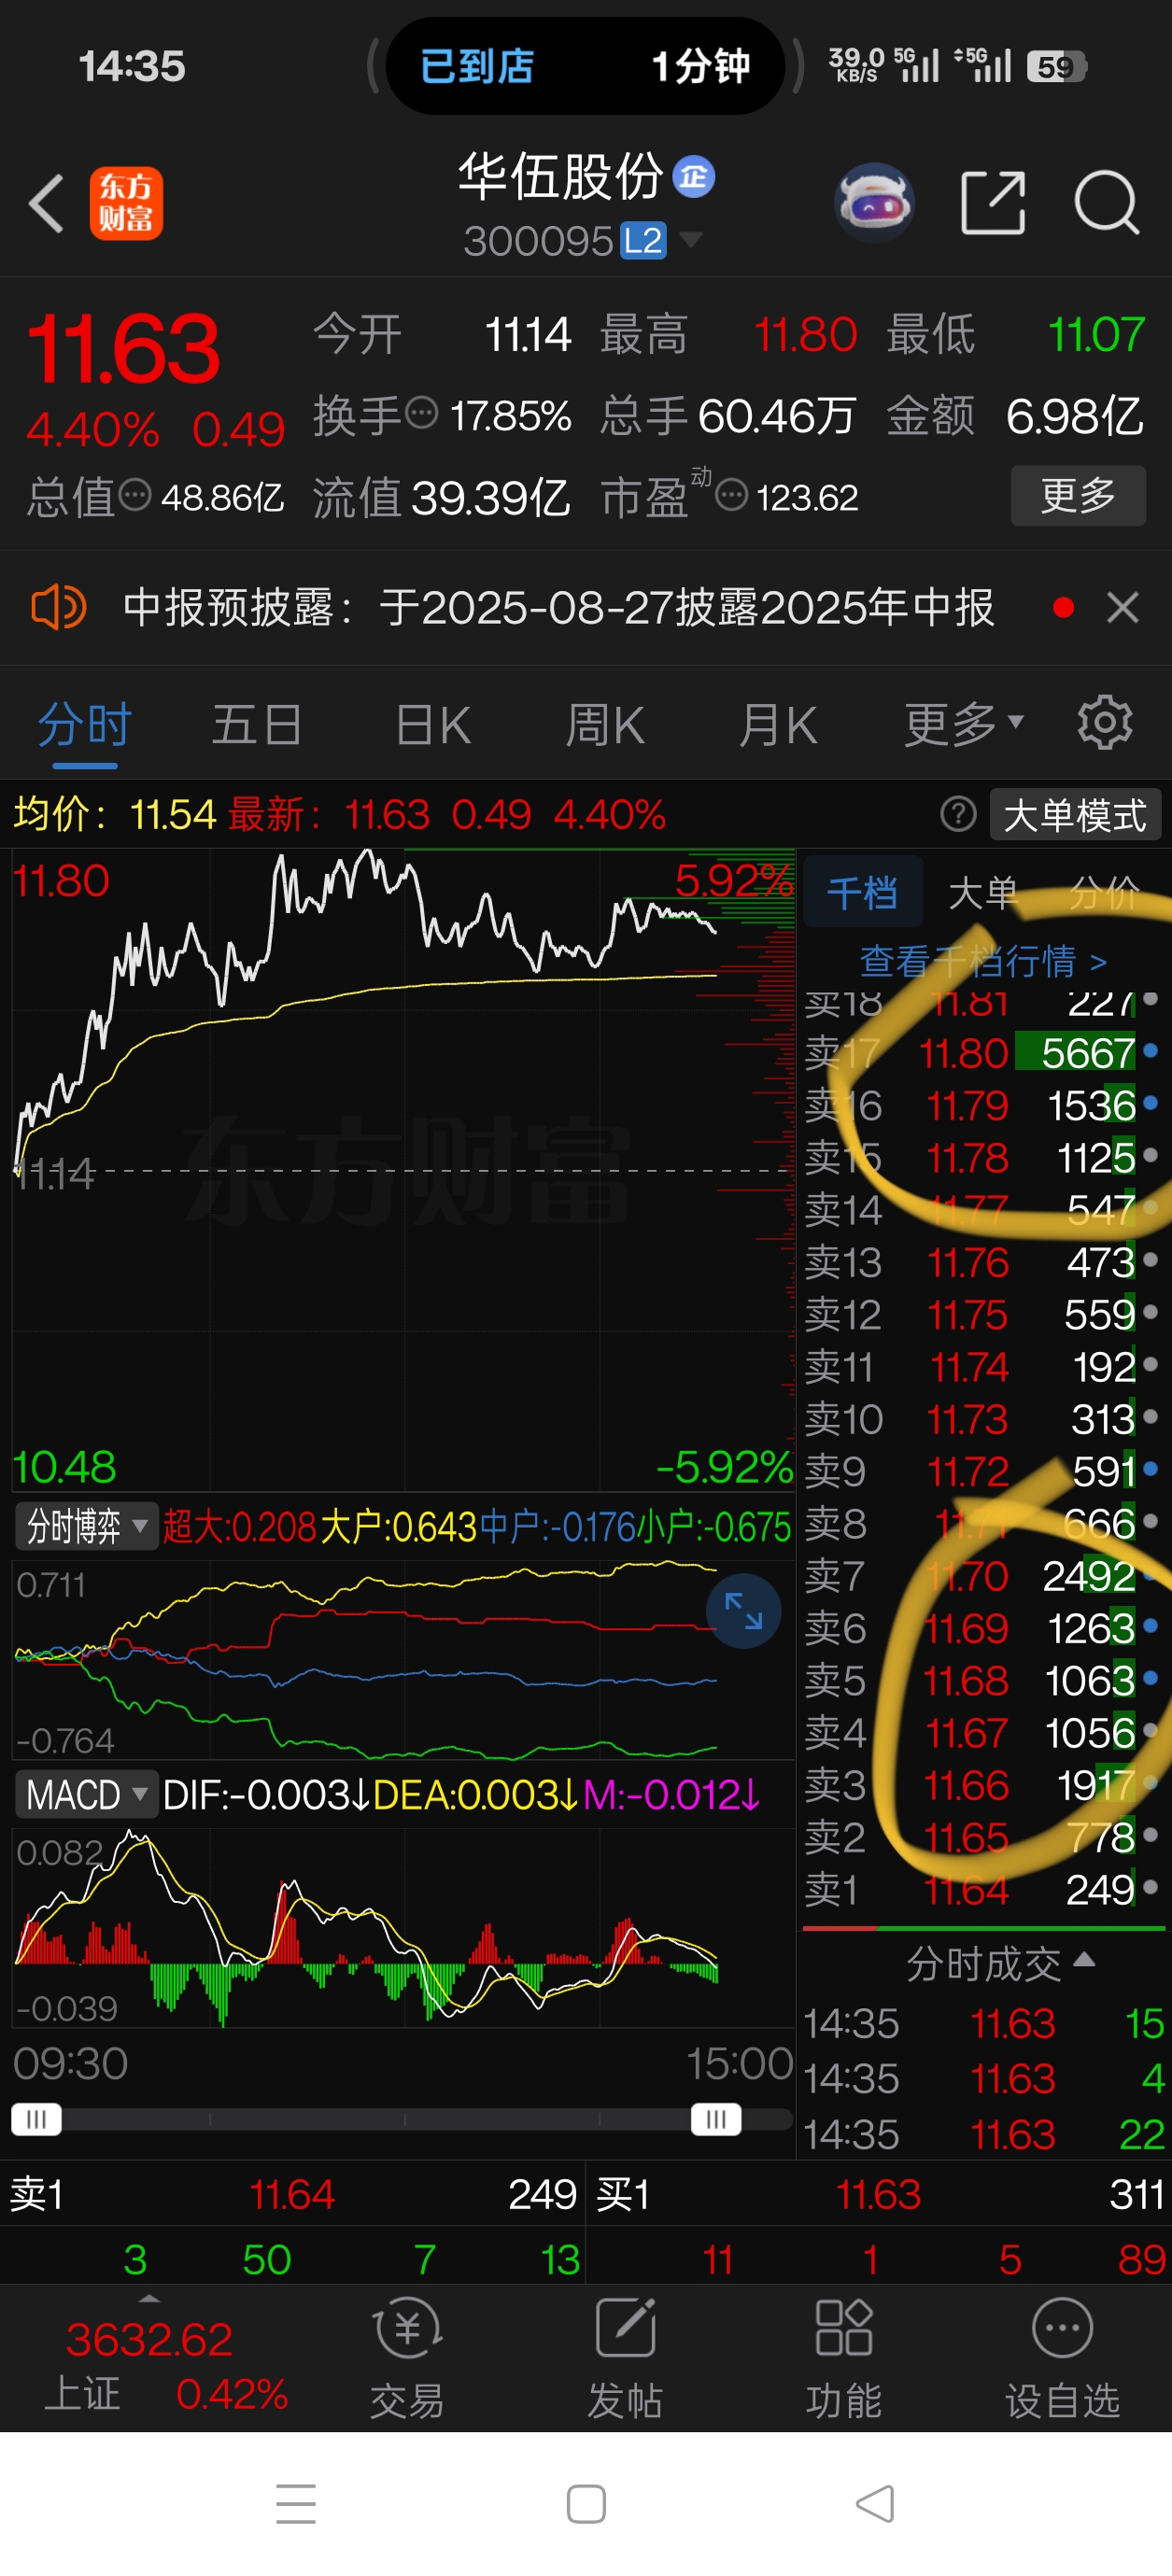Tap Android recent apps menu icon
This screenshot has height=2576, width=1172.
click(296, 2504)
